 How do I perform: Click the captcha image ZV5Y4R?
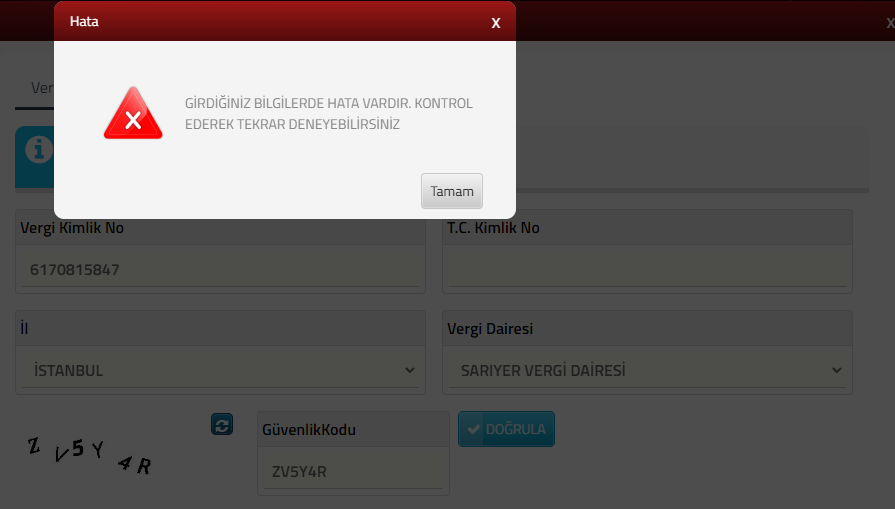tap(90, 455)
